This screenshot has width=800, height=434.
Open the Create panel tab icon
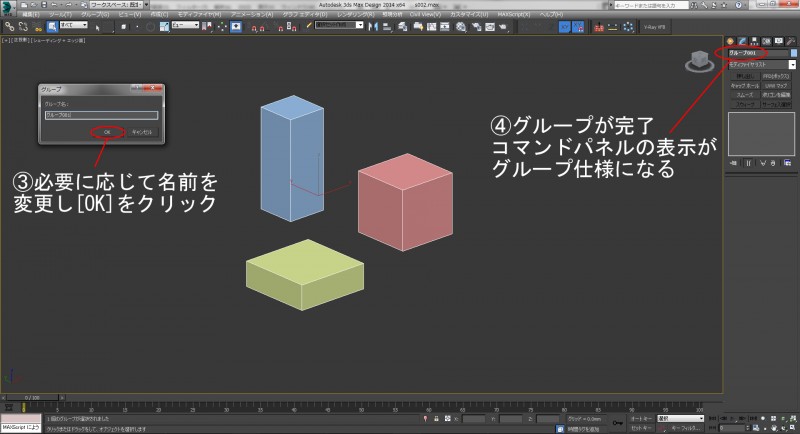click(x=731, y=39)
